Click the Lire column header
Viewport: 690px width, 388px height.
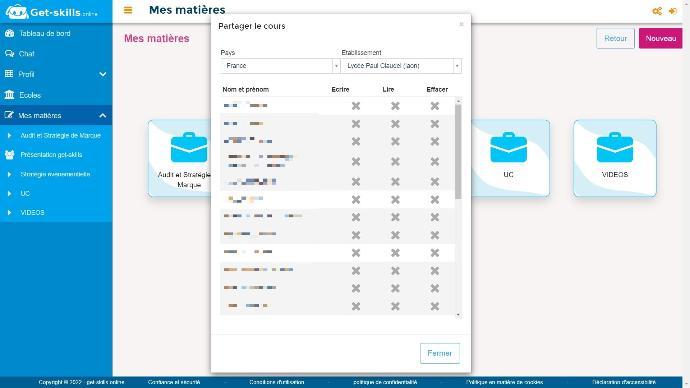[388, 89]
